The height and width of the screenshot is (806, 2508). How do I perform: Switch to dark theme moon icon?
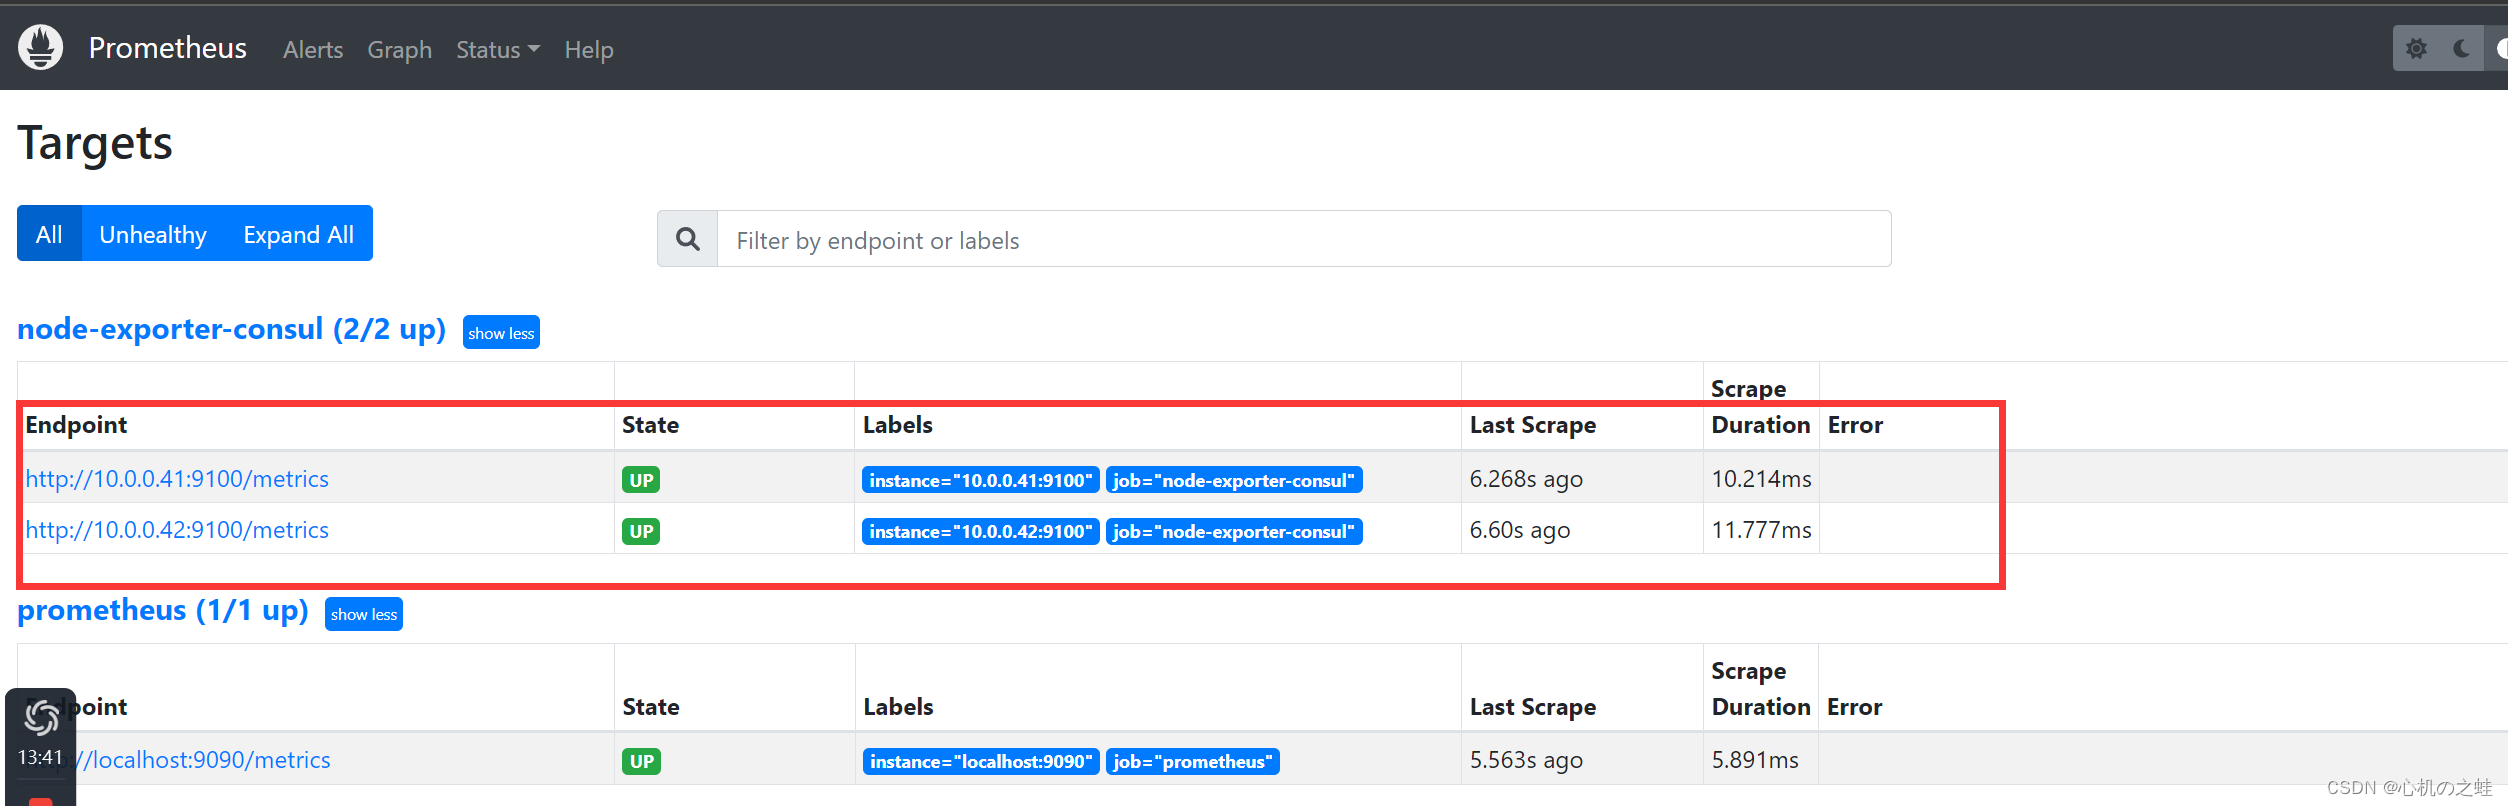(2461, 49)
